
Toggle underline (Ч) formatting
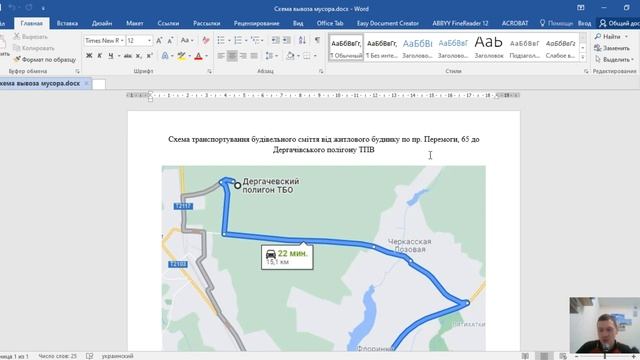coord(111,56)
